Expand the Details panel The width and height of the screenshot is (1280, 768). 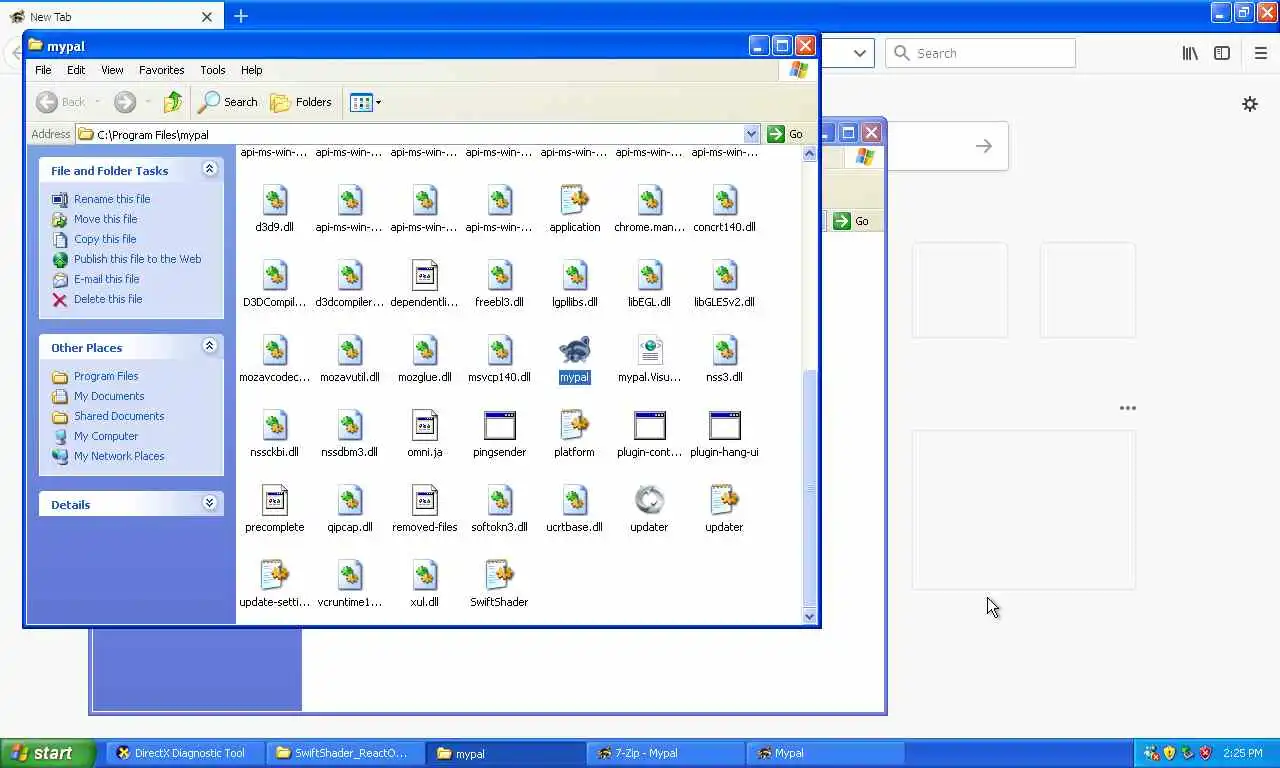tap(209, 503)
